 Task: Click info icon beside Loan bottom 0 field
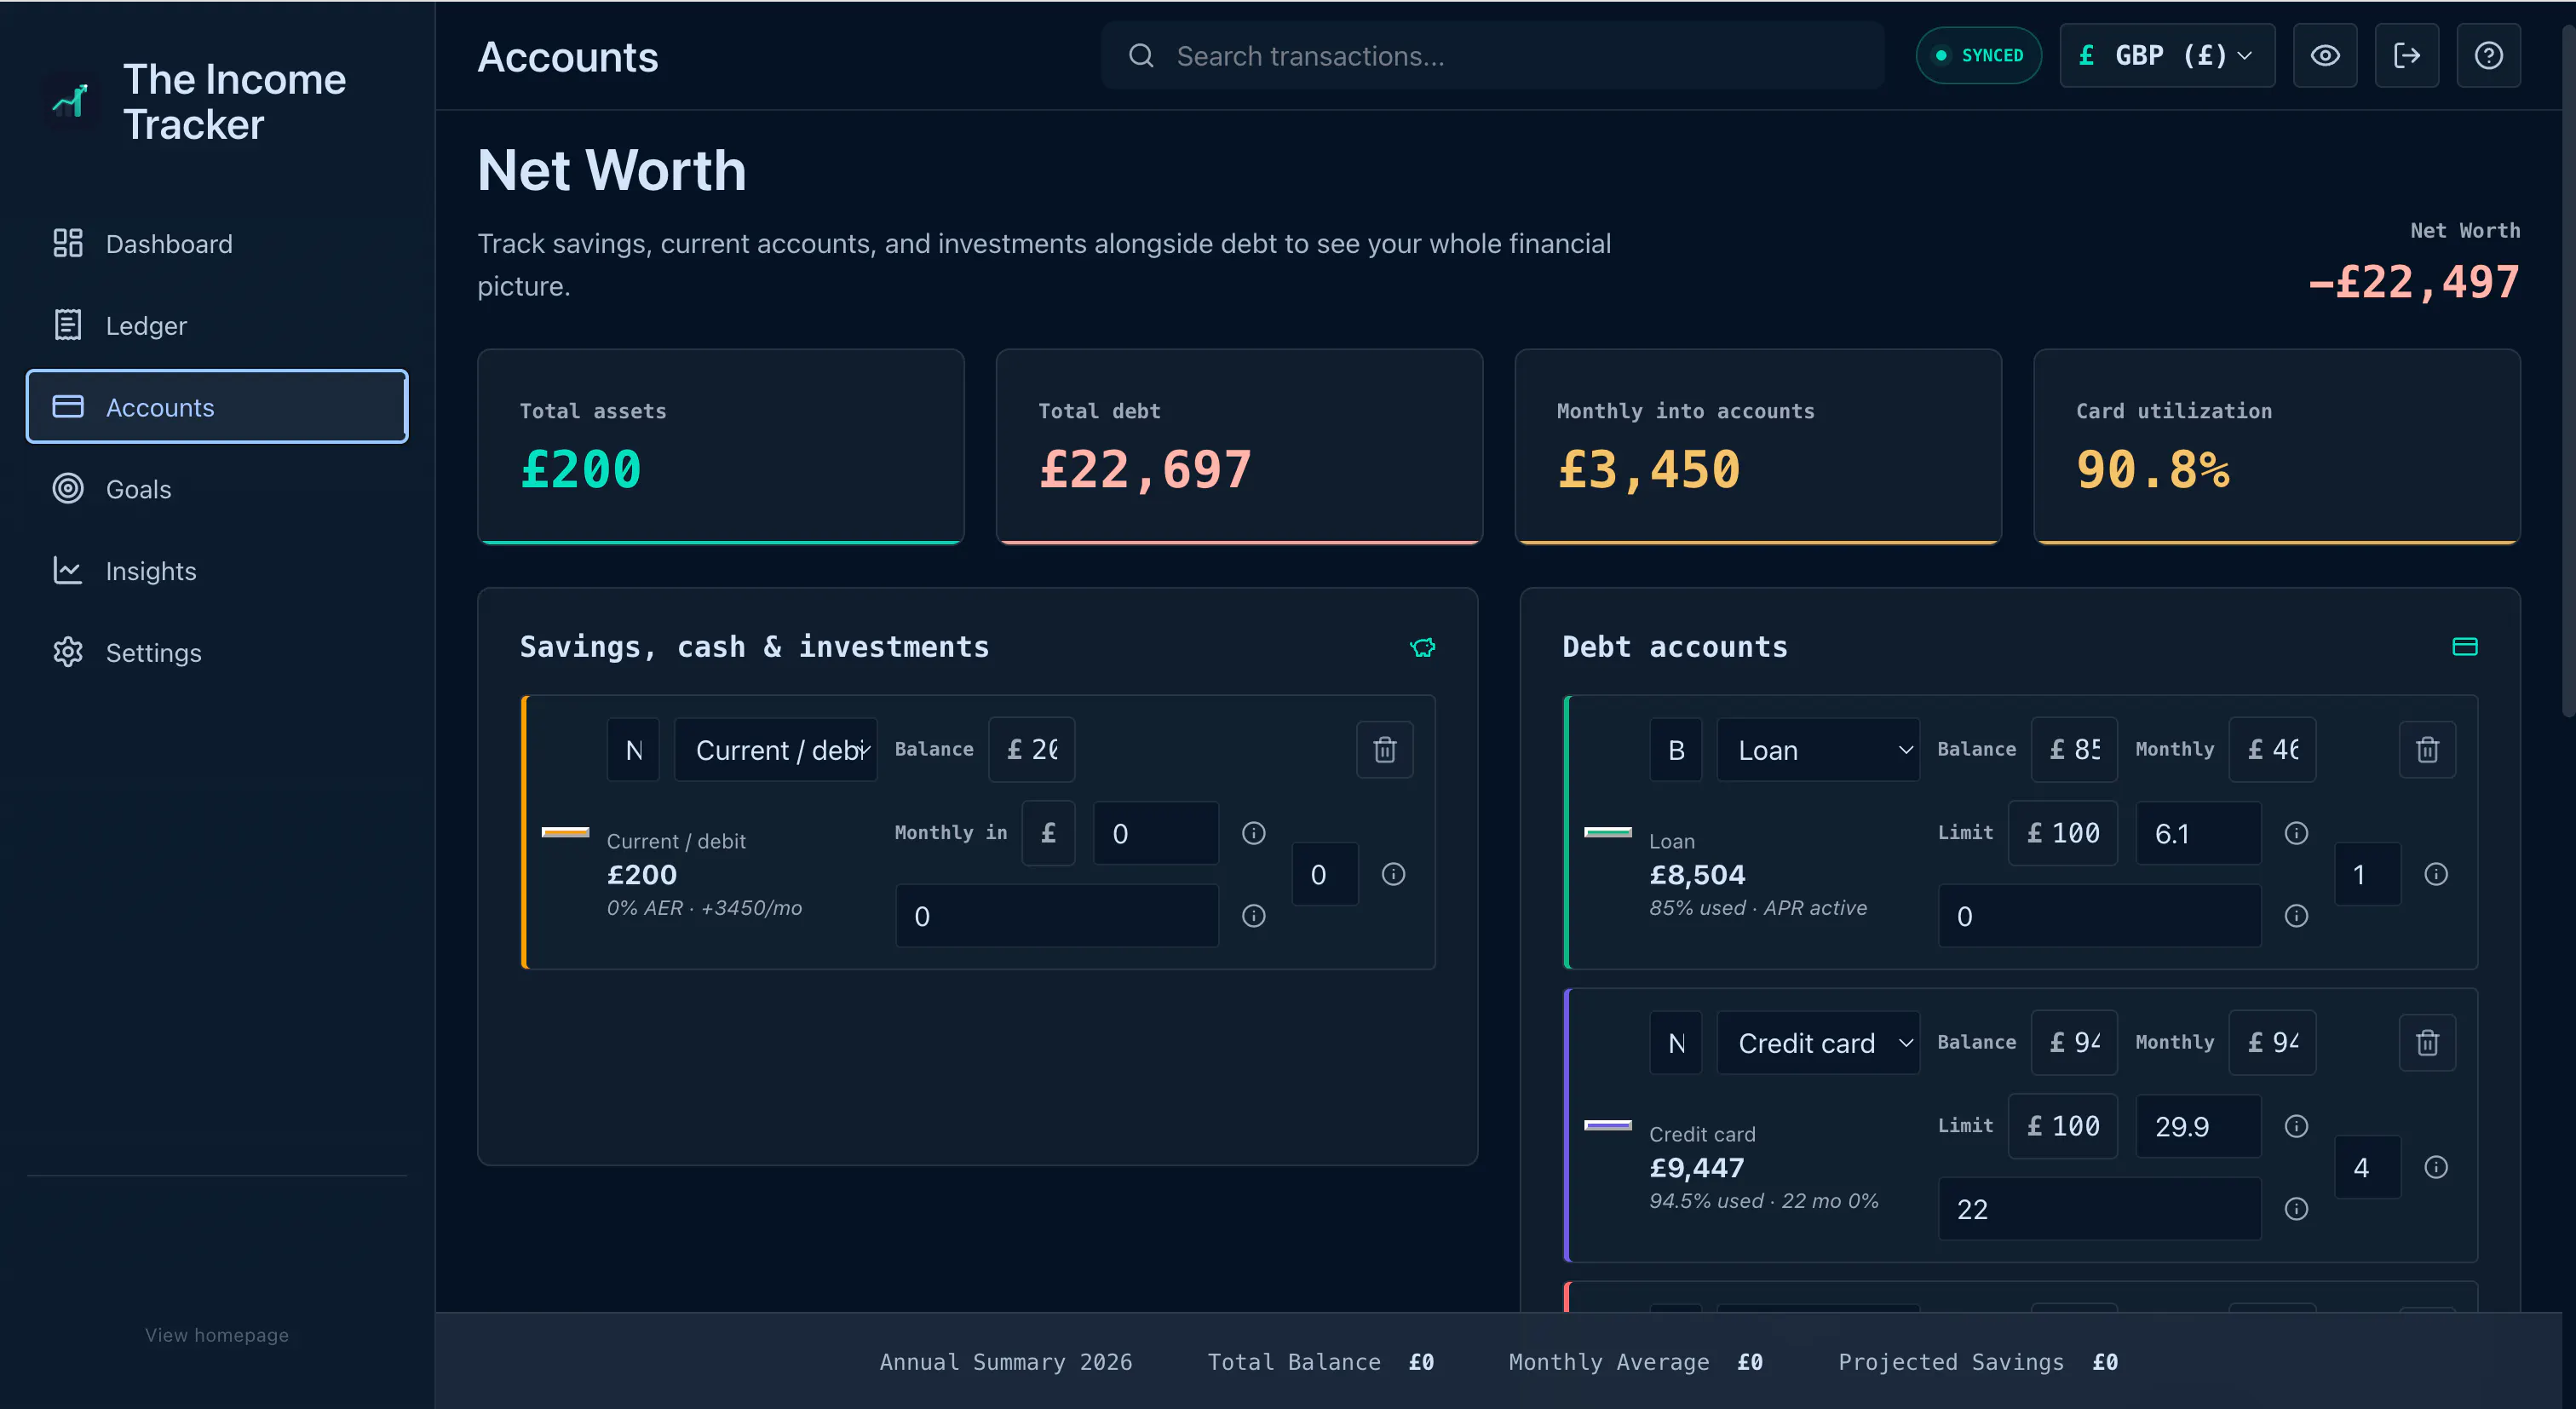[x=2297, y=916]
